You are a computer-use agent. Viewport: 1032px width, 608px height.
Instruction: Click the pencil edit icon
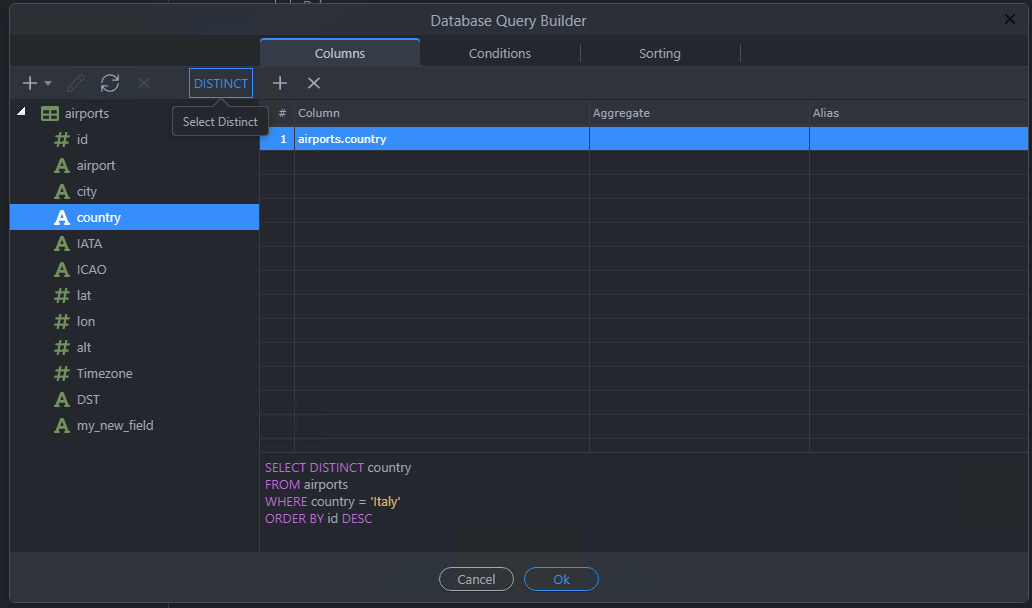point(76,83)
